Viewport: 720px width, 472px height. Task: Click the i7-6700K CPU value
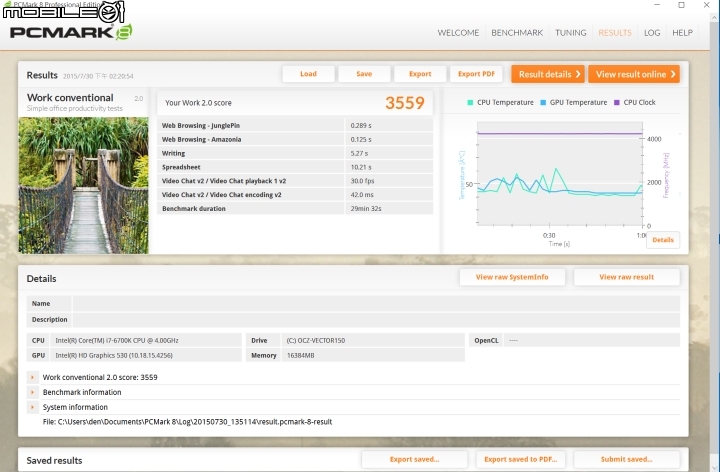146,340
